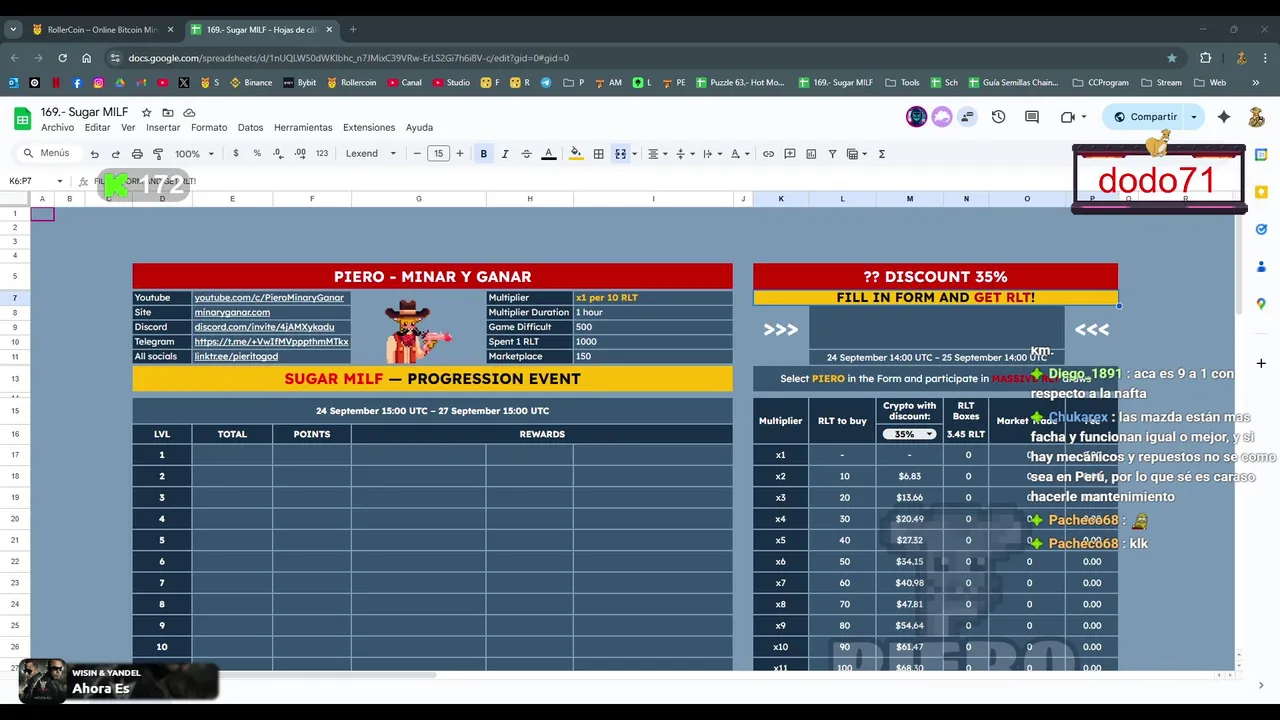Apply percent format icon

coord(257,154)
